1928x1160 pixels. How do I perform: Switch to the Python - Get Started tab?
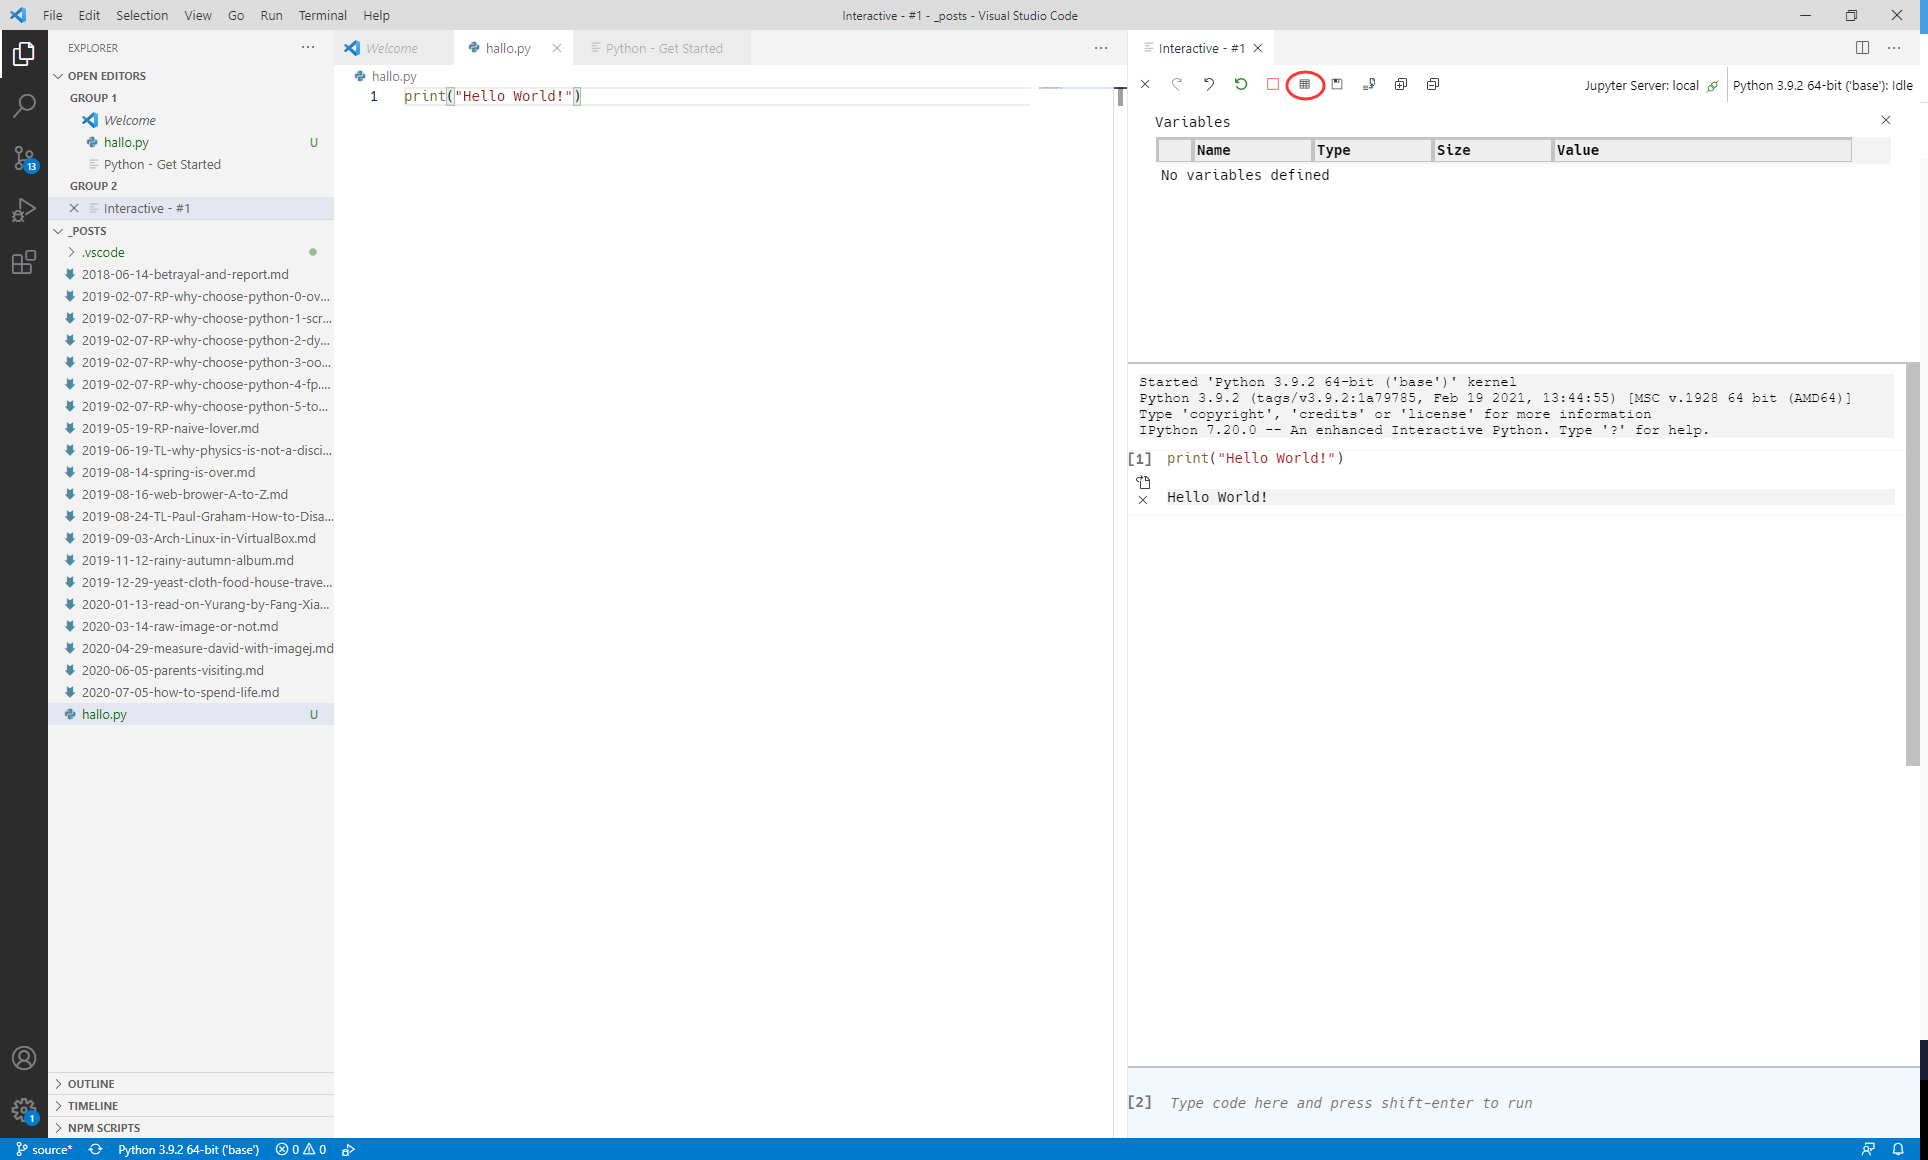[x=663, y=48]
